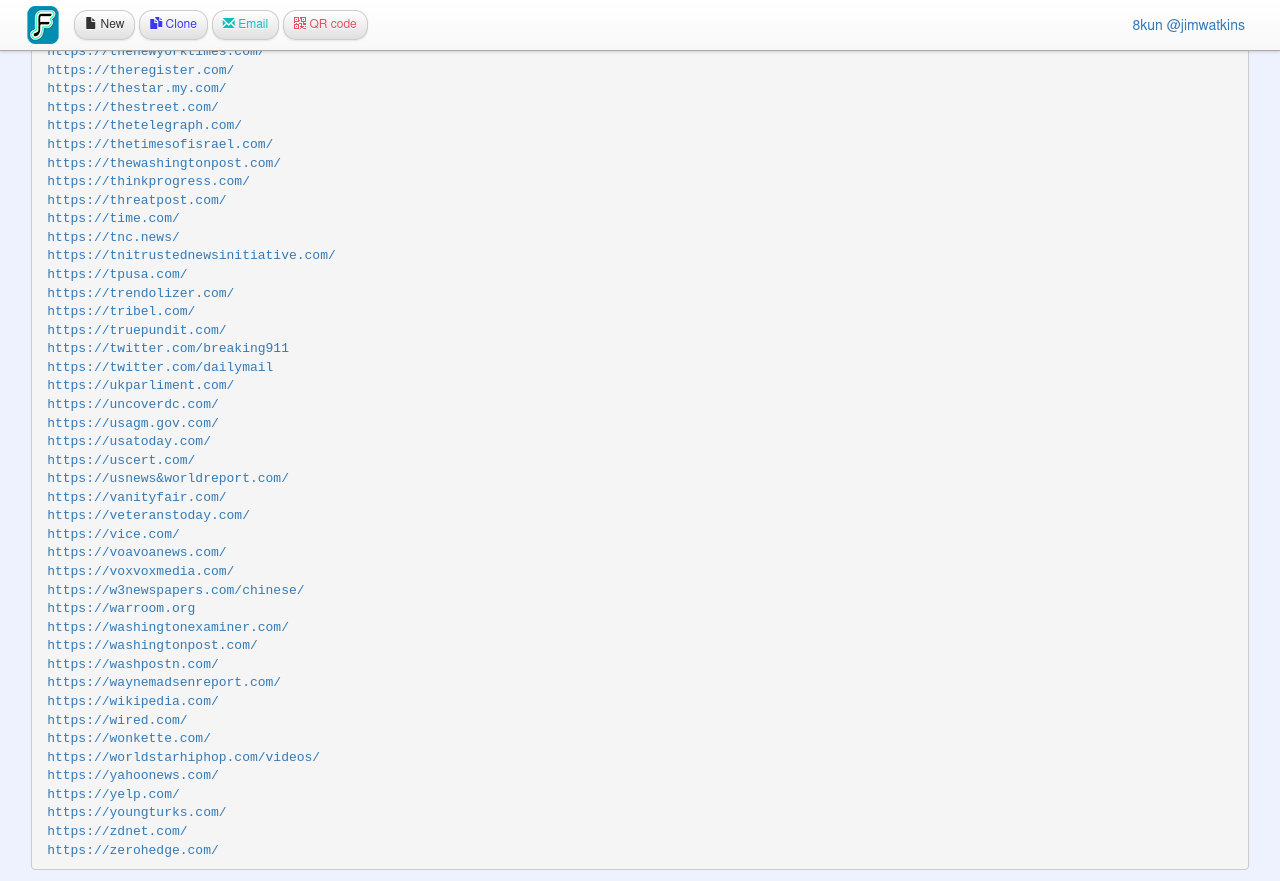This screenshot has height=881, width=1280.
Task: Open https://youngturks.com/ link
Action: [137, 813]
